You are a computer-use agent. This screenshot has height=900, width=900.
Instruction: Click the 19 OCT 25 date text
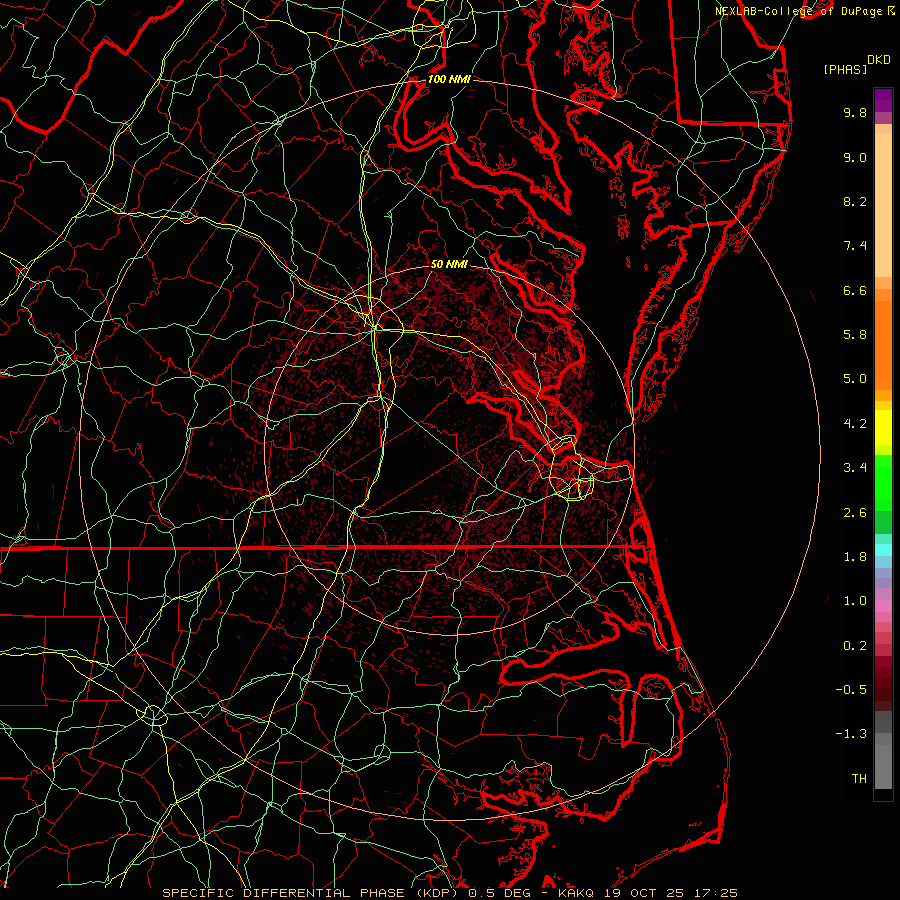[x=644, y=893]
